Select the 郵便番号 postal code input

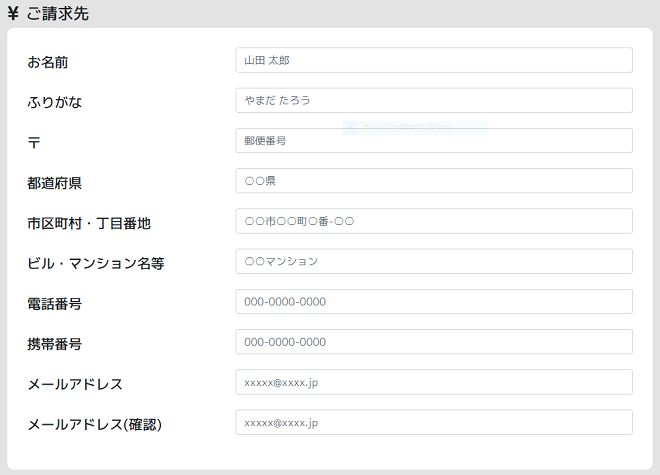(x=433, y=141)
